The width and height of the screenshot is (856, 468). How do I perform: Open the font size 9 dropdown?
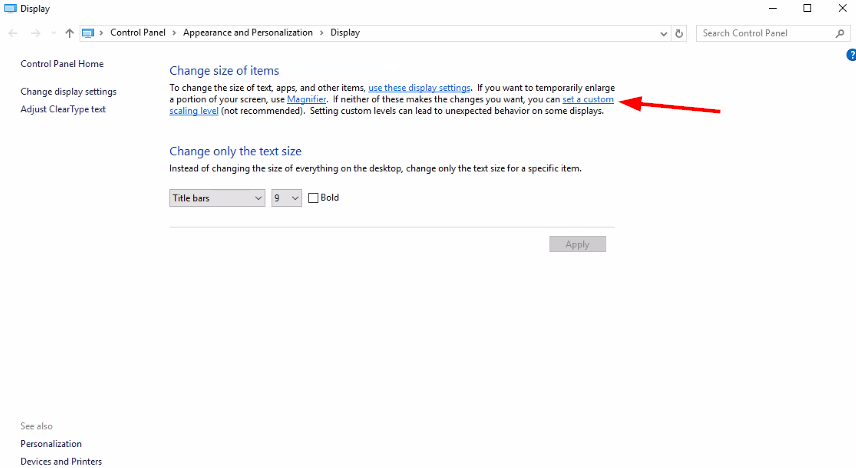(x=286, y=198)
